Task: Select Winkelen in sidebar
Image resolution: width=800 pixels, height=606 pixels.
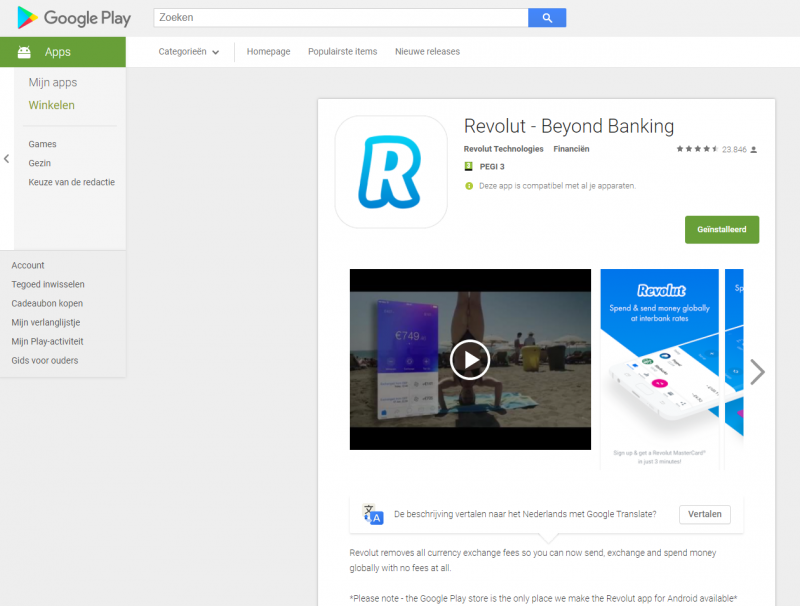Action: 52,105
